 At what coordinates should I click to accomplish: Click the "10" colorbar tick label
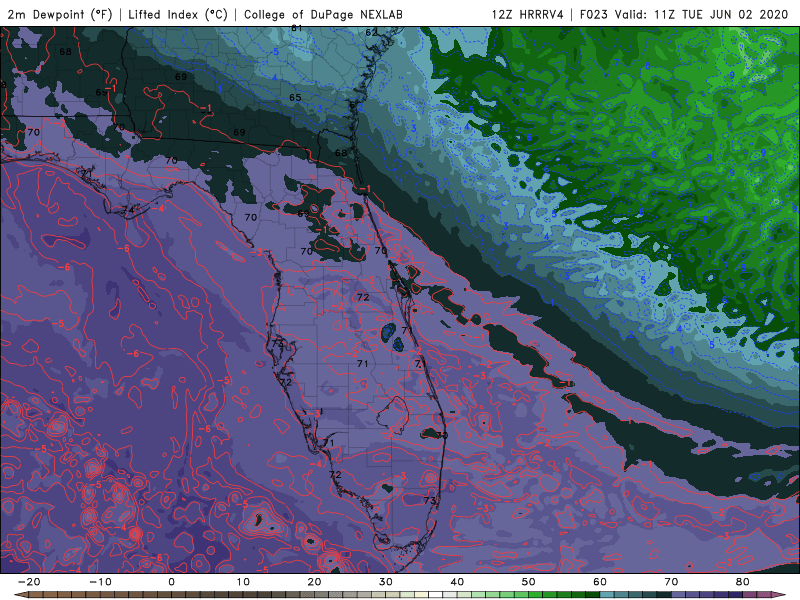(x=243, y=582)
